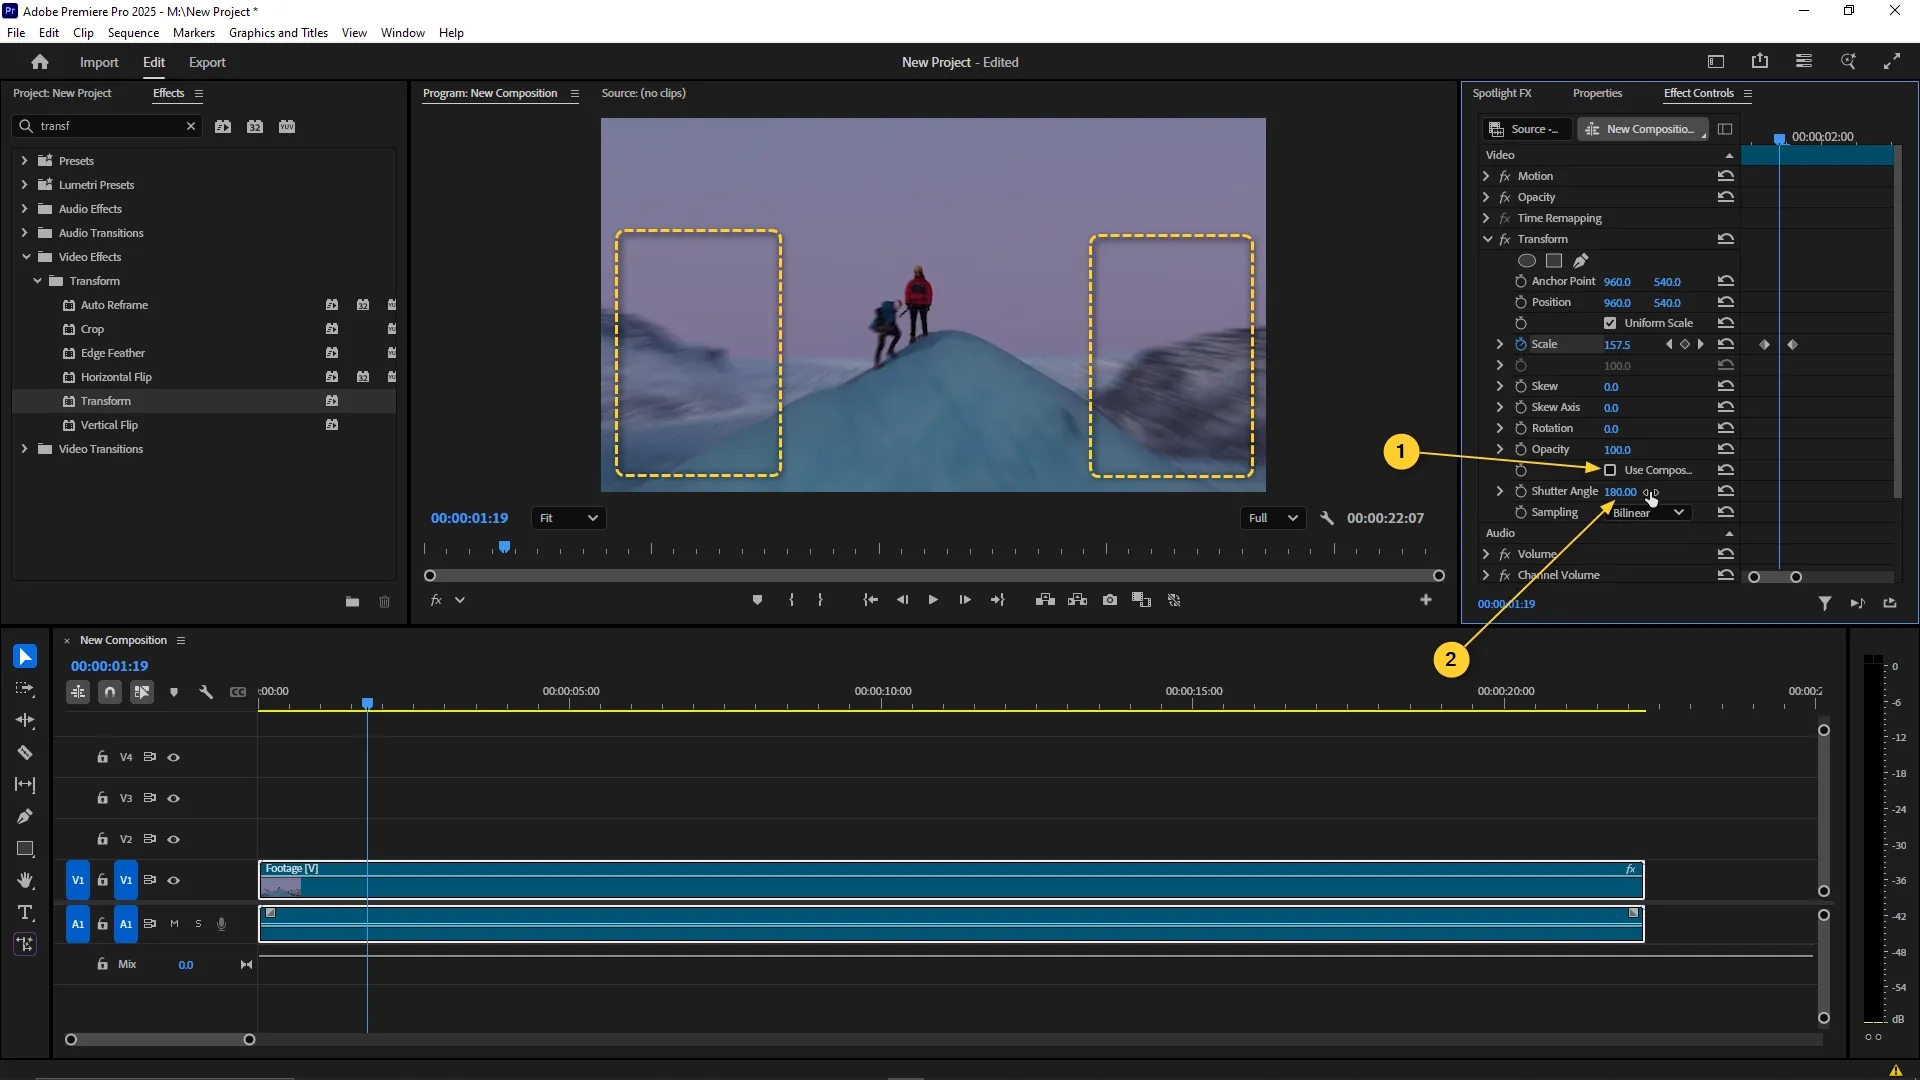Select the Hand tool
This screenshot has height=1080, width=1920.
pos(25,881)
